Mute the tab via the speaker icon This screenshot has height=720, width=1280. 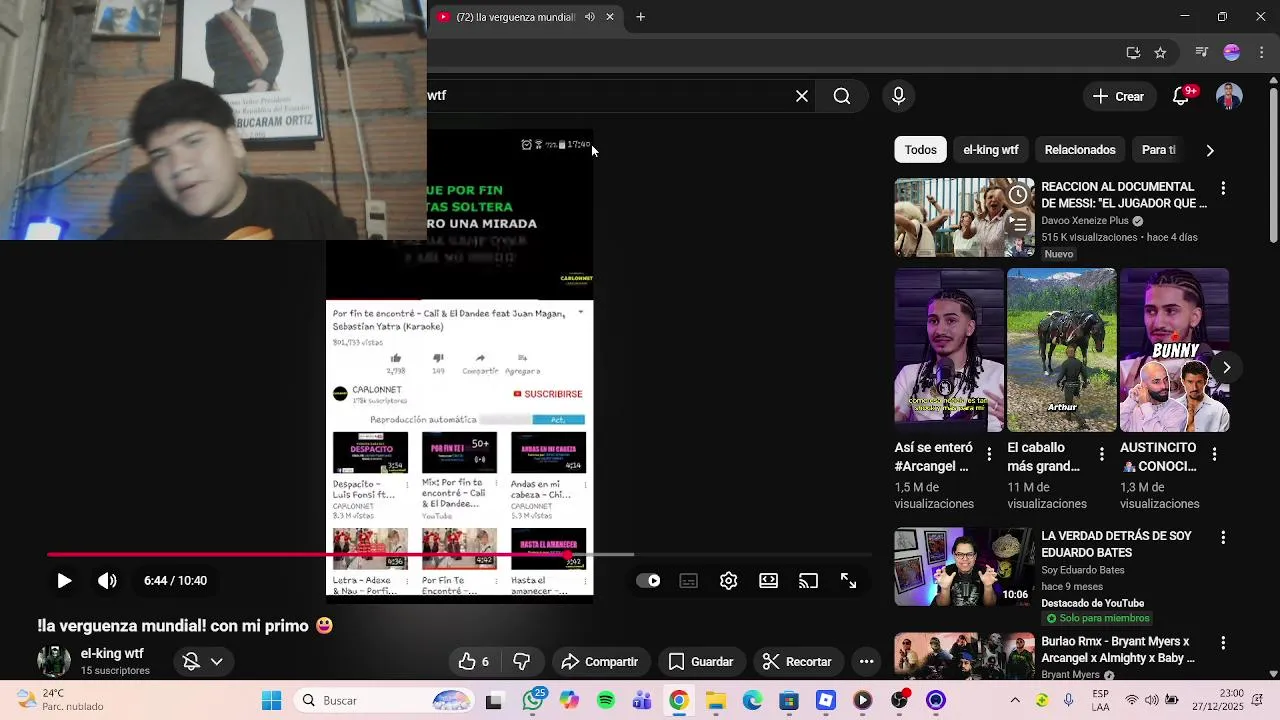590,17
